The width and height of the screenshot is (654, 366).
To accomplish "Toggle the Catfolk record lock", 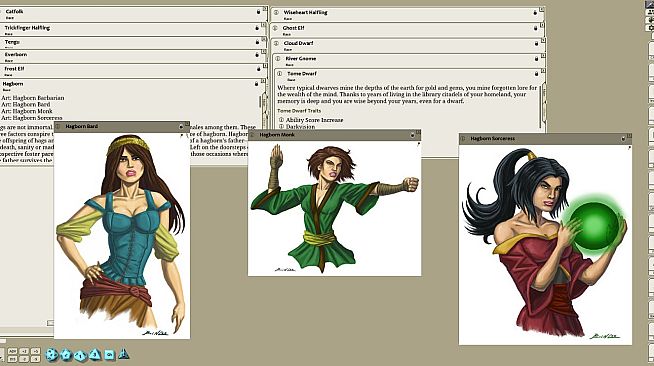I will tap(258, 12).
